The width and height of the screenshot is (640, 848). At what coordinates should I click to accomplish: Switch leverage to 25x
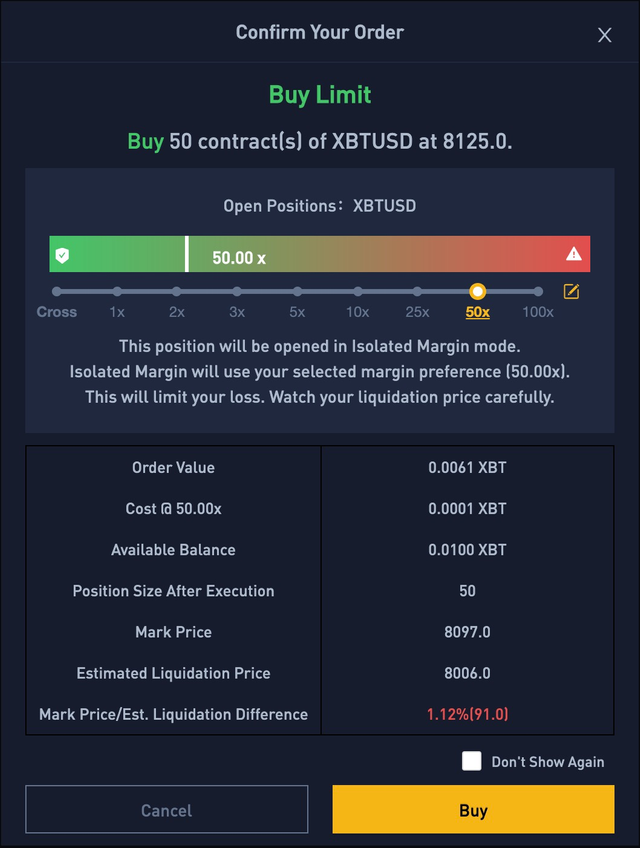(x=417, y=292)
